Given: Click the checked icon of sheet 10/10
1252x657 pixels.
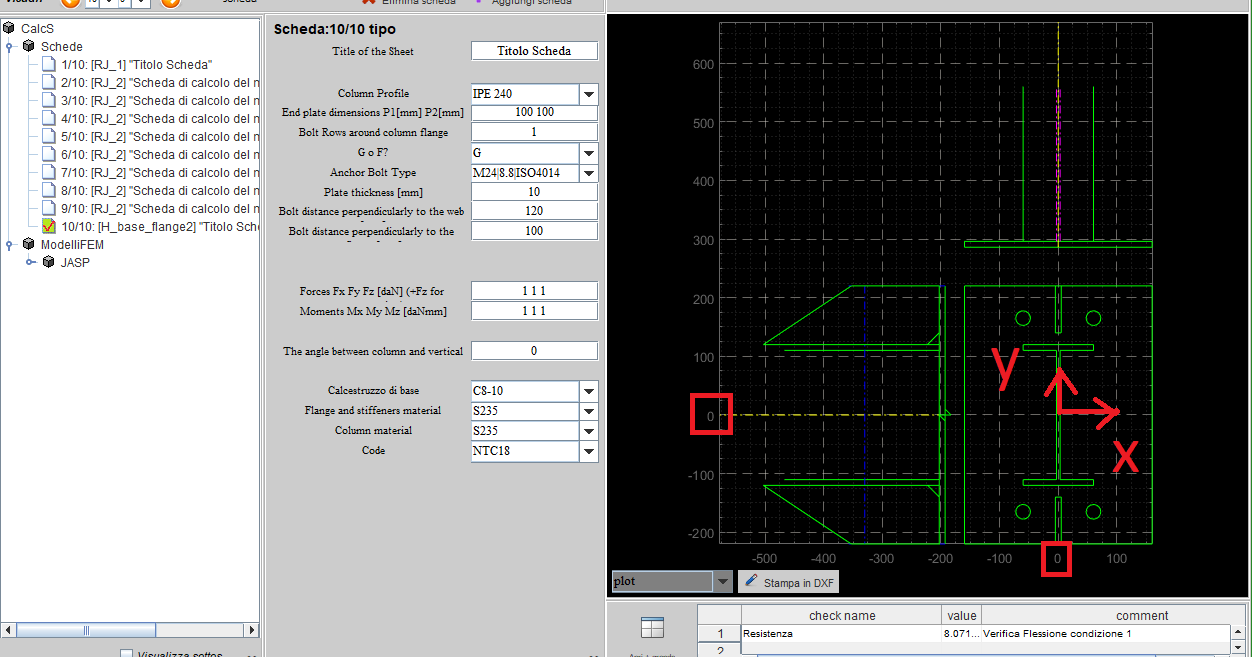Looking at the screenshot, I should coord(49,227).
